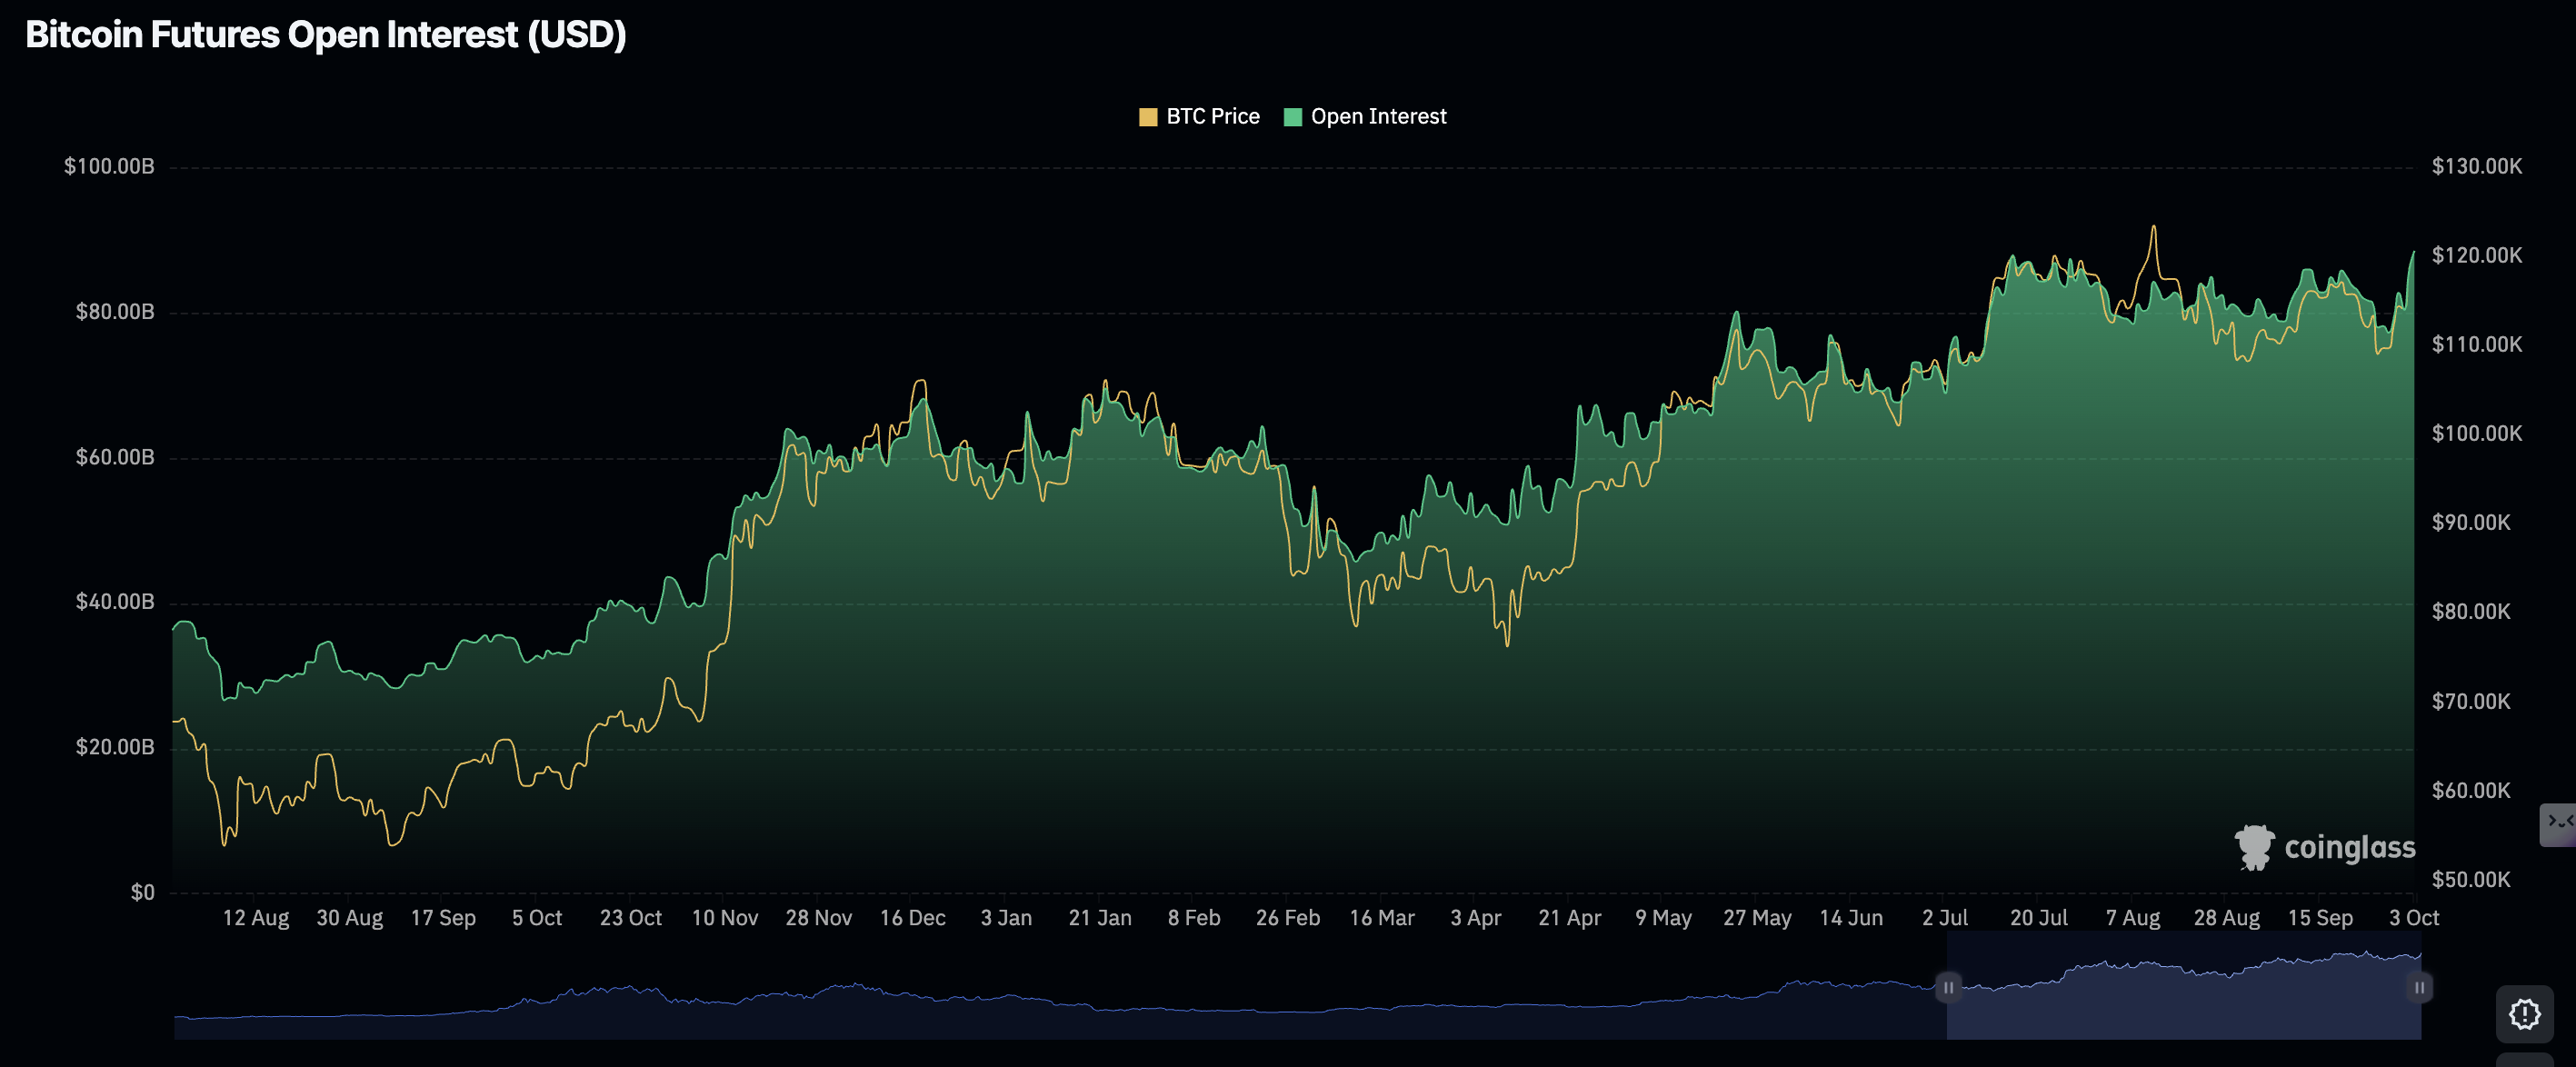2576x1067 pixels.
Task: Grab the right range navigator pause handle
Action: pos(2419,987)
